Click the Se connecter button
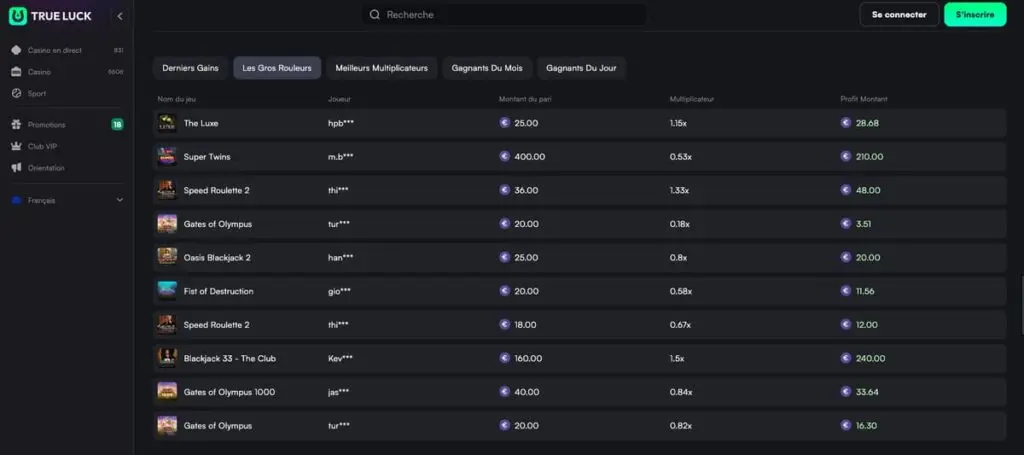This screenshot has width=1024, height=455. 899,14
